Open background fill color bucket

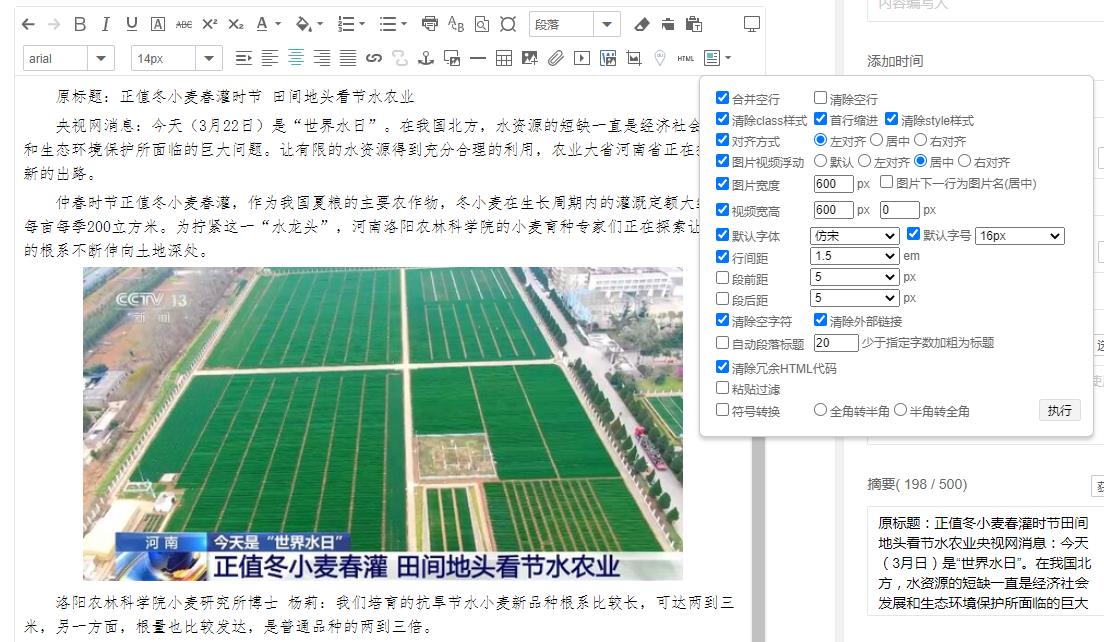click(303, 25)
